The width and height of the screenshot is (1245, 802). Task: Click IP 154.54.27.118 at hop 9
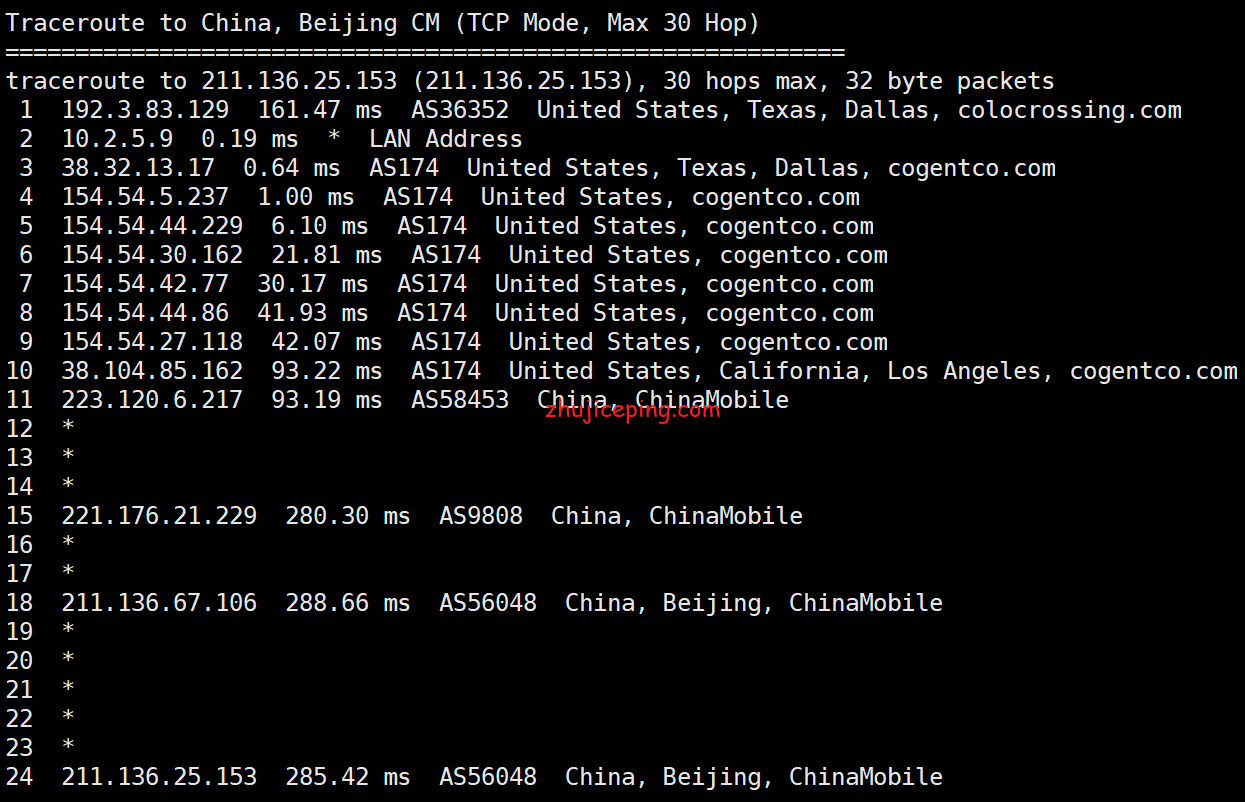tap(152, 342)
